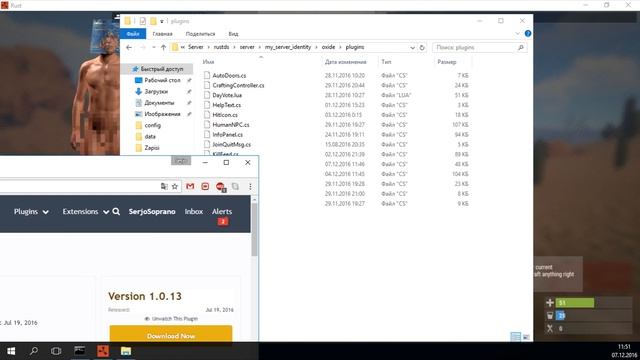Open Windows taskbar search
Viewport: 640px width, 360px height.
(x=34, y=351)
